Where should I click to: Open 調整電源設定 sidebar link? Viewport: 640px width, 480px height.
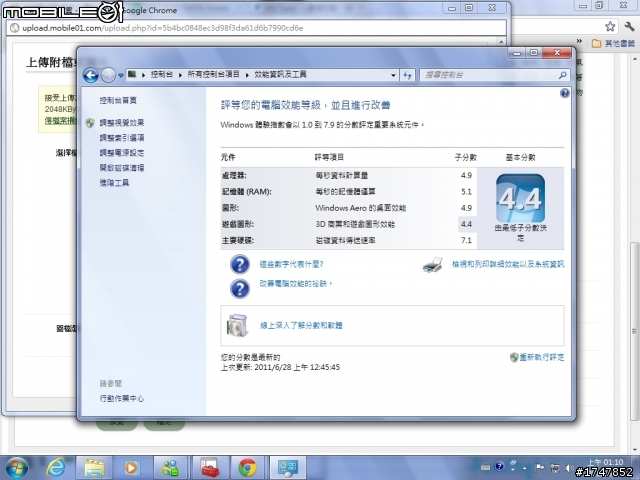tap(122, 153)
